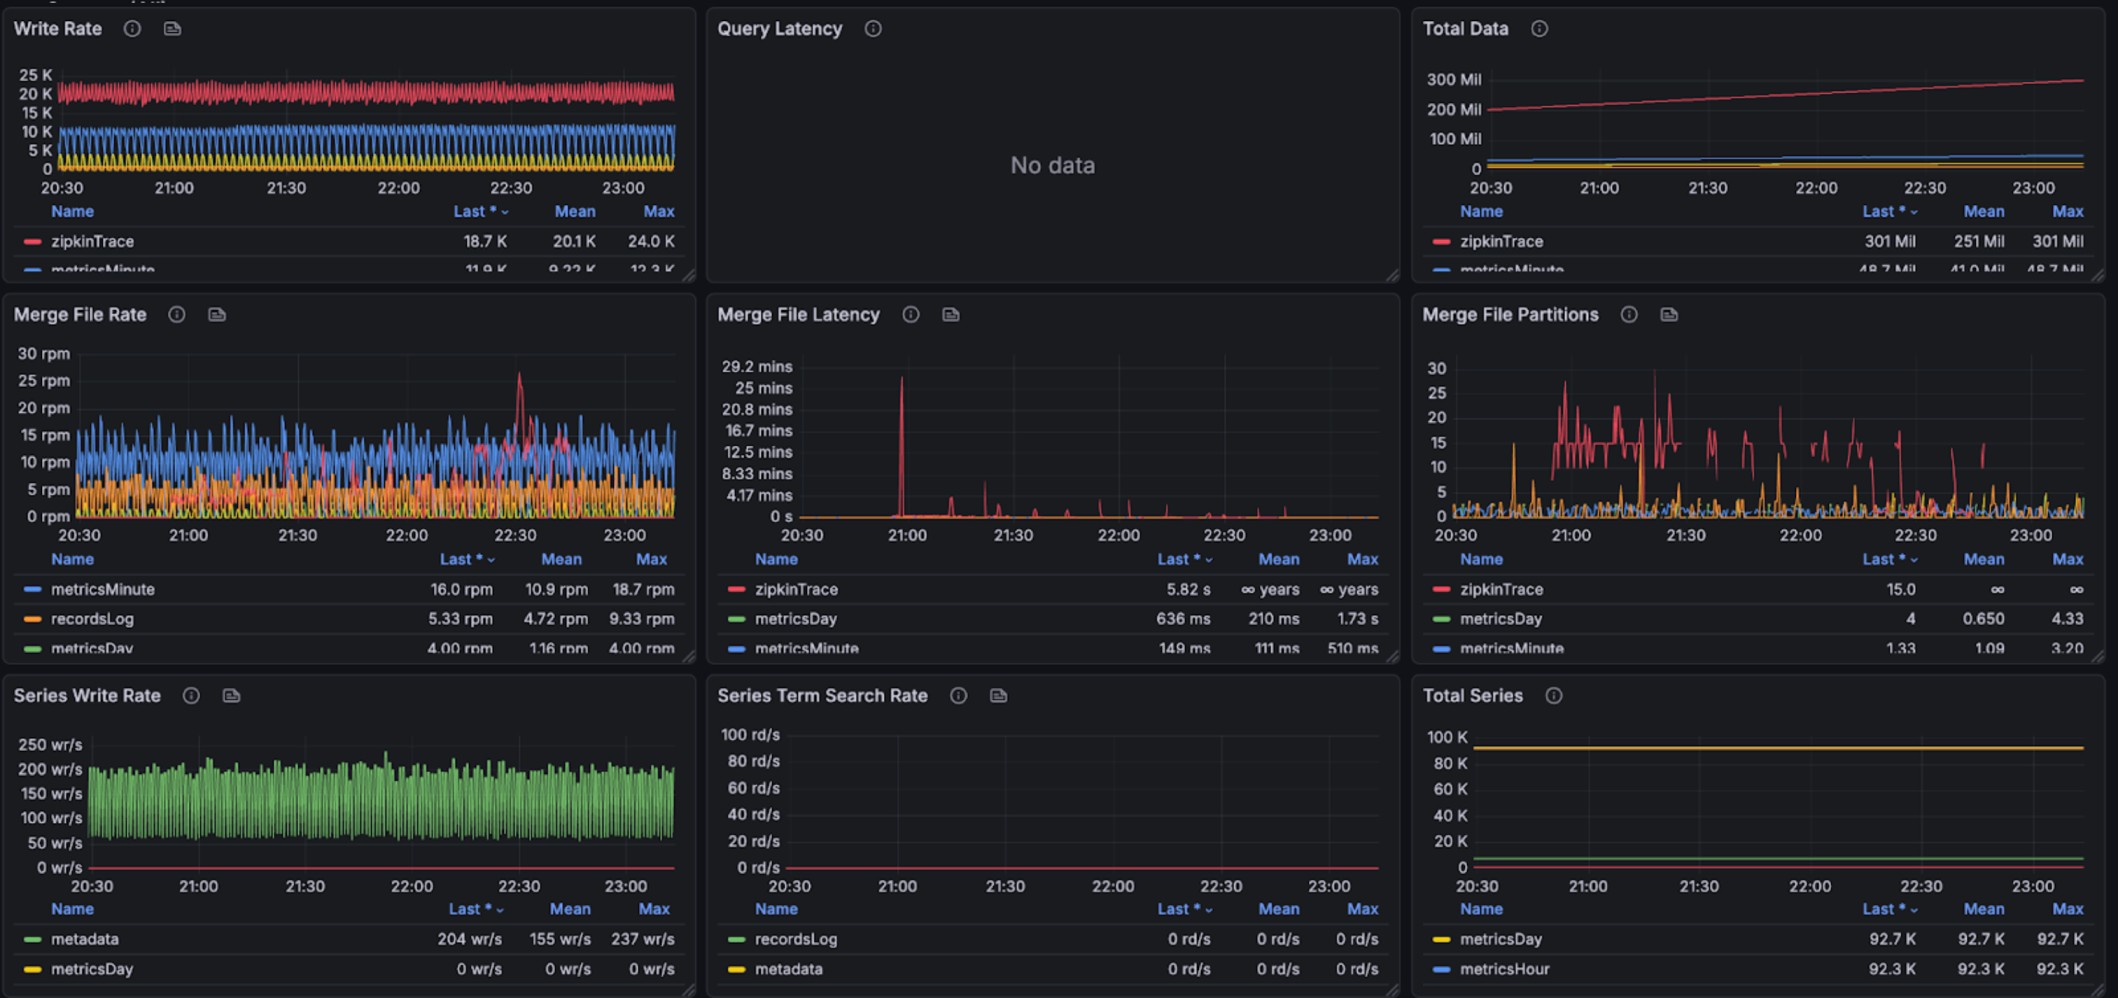
Task: Click the info icon beside Query Latency
Action: (x=873, y=29)
